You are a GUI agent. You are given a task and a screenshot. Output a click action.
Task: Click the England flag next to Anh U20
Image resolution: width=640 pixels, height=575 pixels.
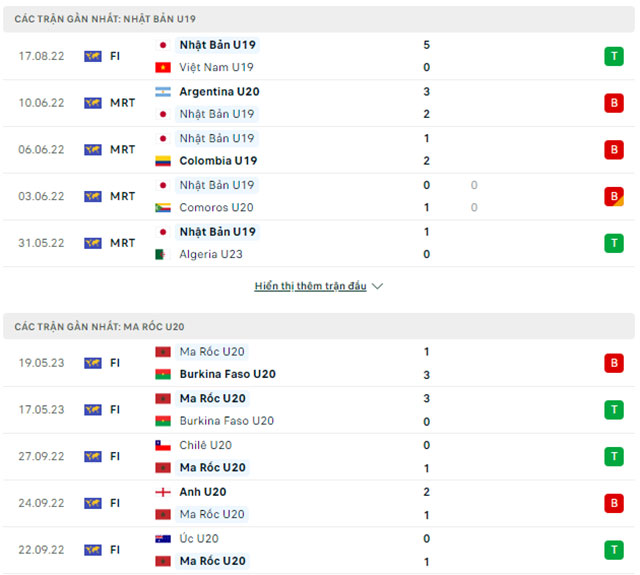click(162, 492)
